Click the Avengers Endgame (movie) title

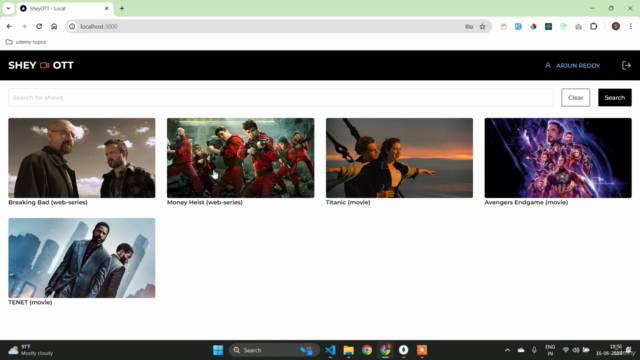(526, 202)
